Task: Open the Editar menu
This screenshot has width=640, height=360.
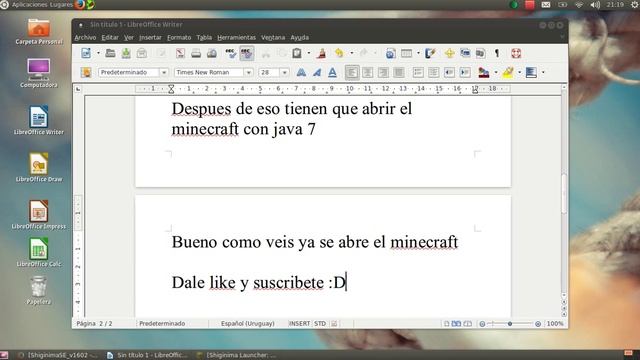Action: [x=110, y=38]
